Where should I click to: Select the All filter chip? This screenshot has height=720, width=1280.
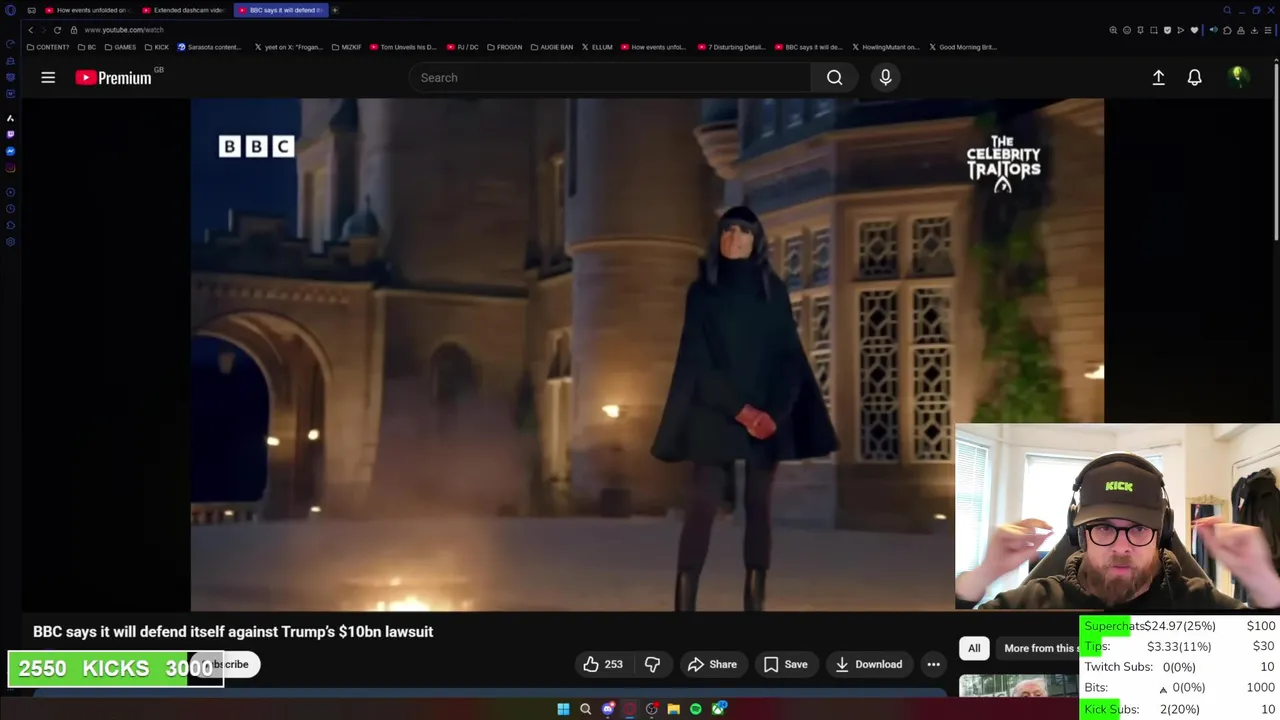974,648
